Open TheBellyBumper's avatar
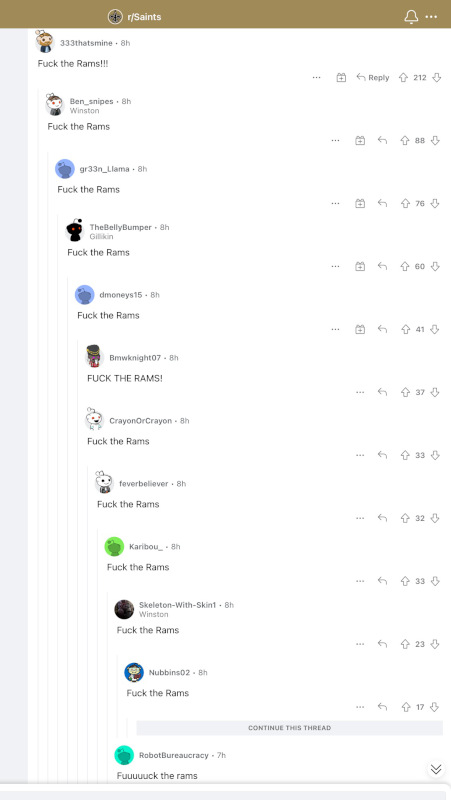 click(x=75, y=230)
